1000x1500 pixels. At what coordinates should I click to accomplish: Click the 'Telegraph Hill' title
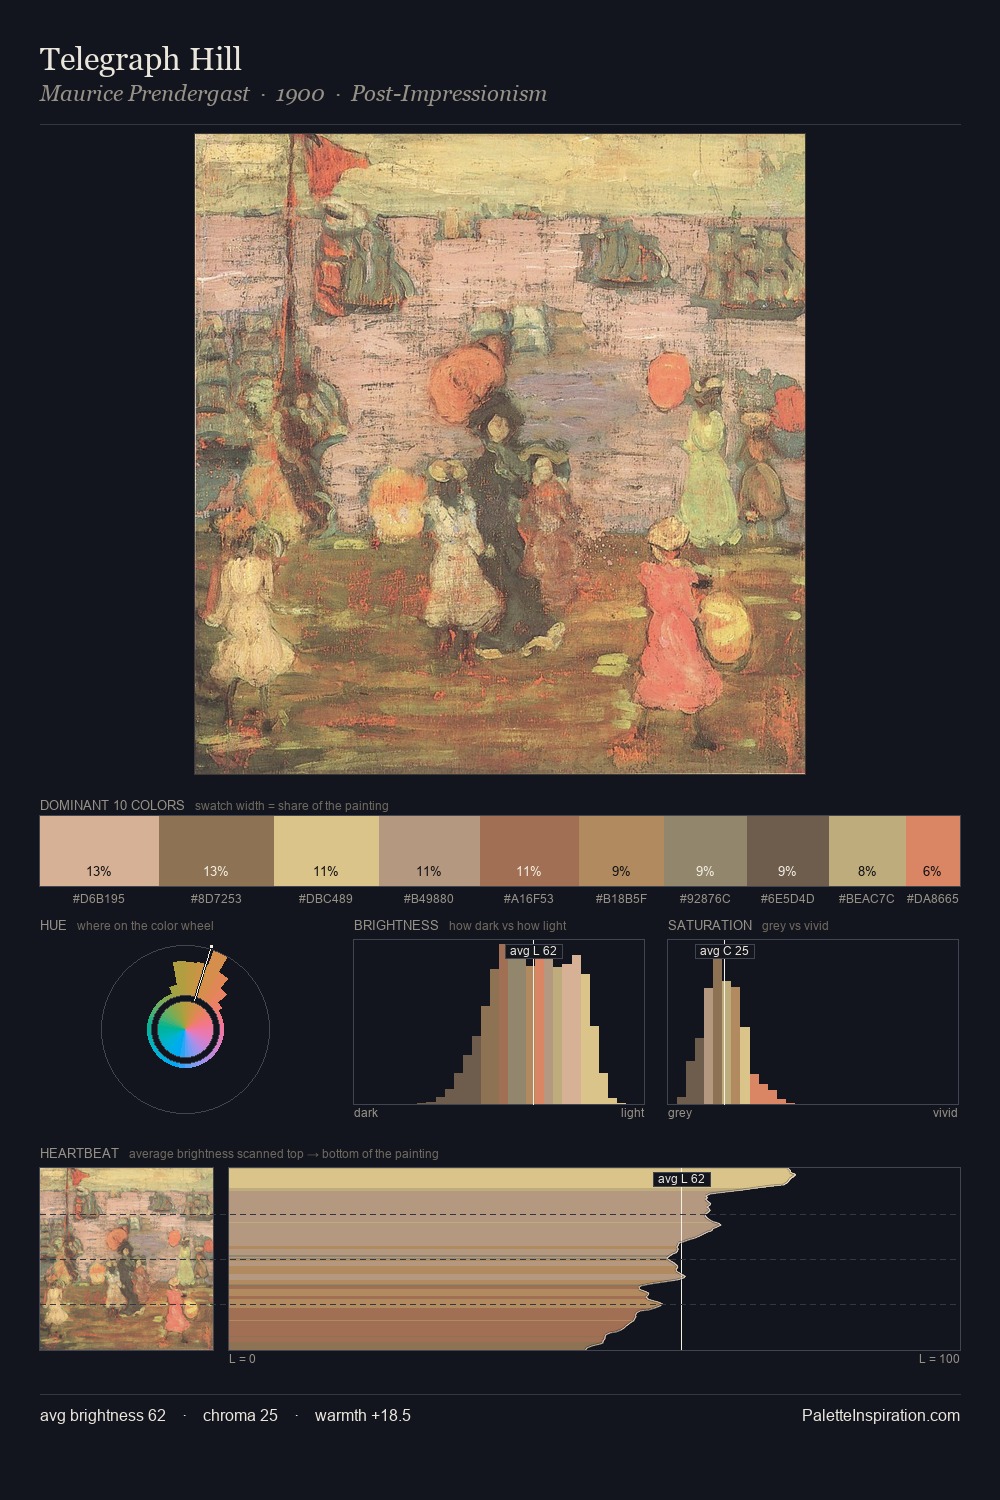141,60
